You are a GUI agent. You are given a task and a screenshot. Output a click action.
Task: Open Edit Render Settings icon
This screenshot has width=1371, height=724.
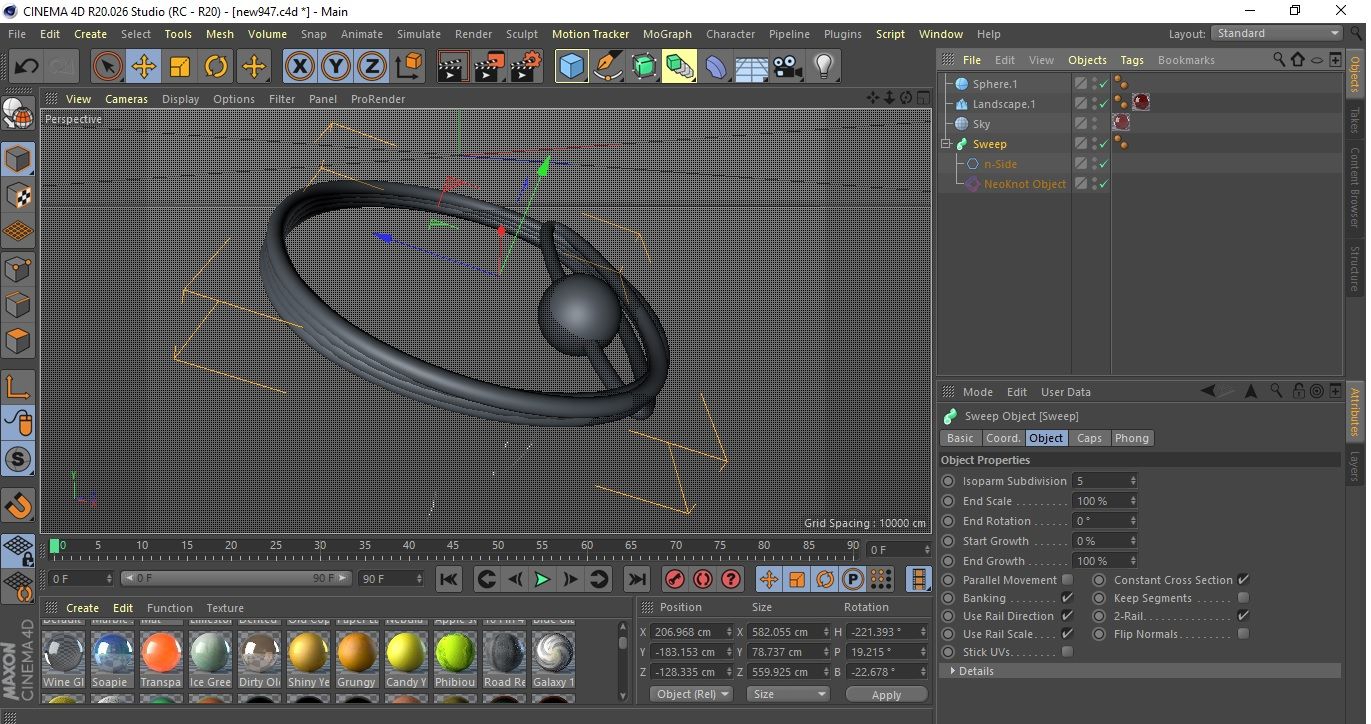coord(526,67)
